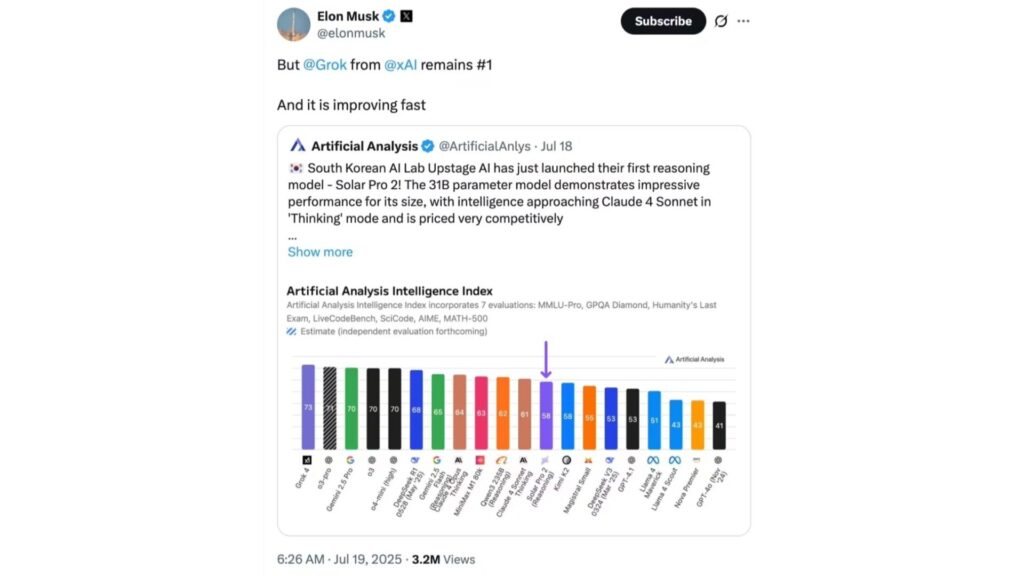The image size is (1024, 576).
Task: Click the 3.2M Views count
Action: point(443,559)
